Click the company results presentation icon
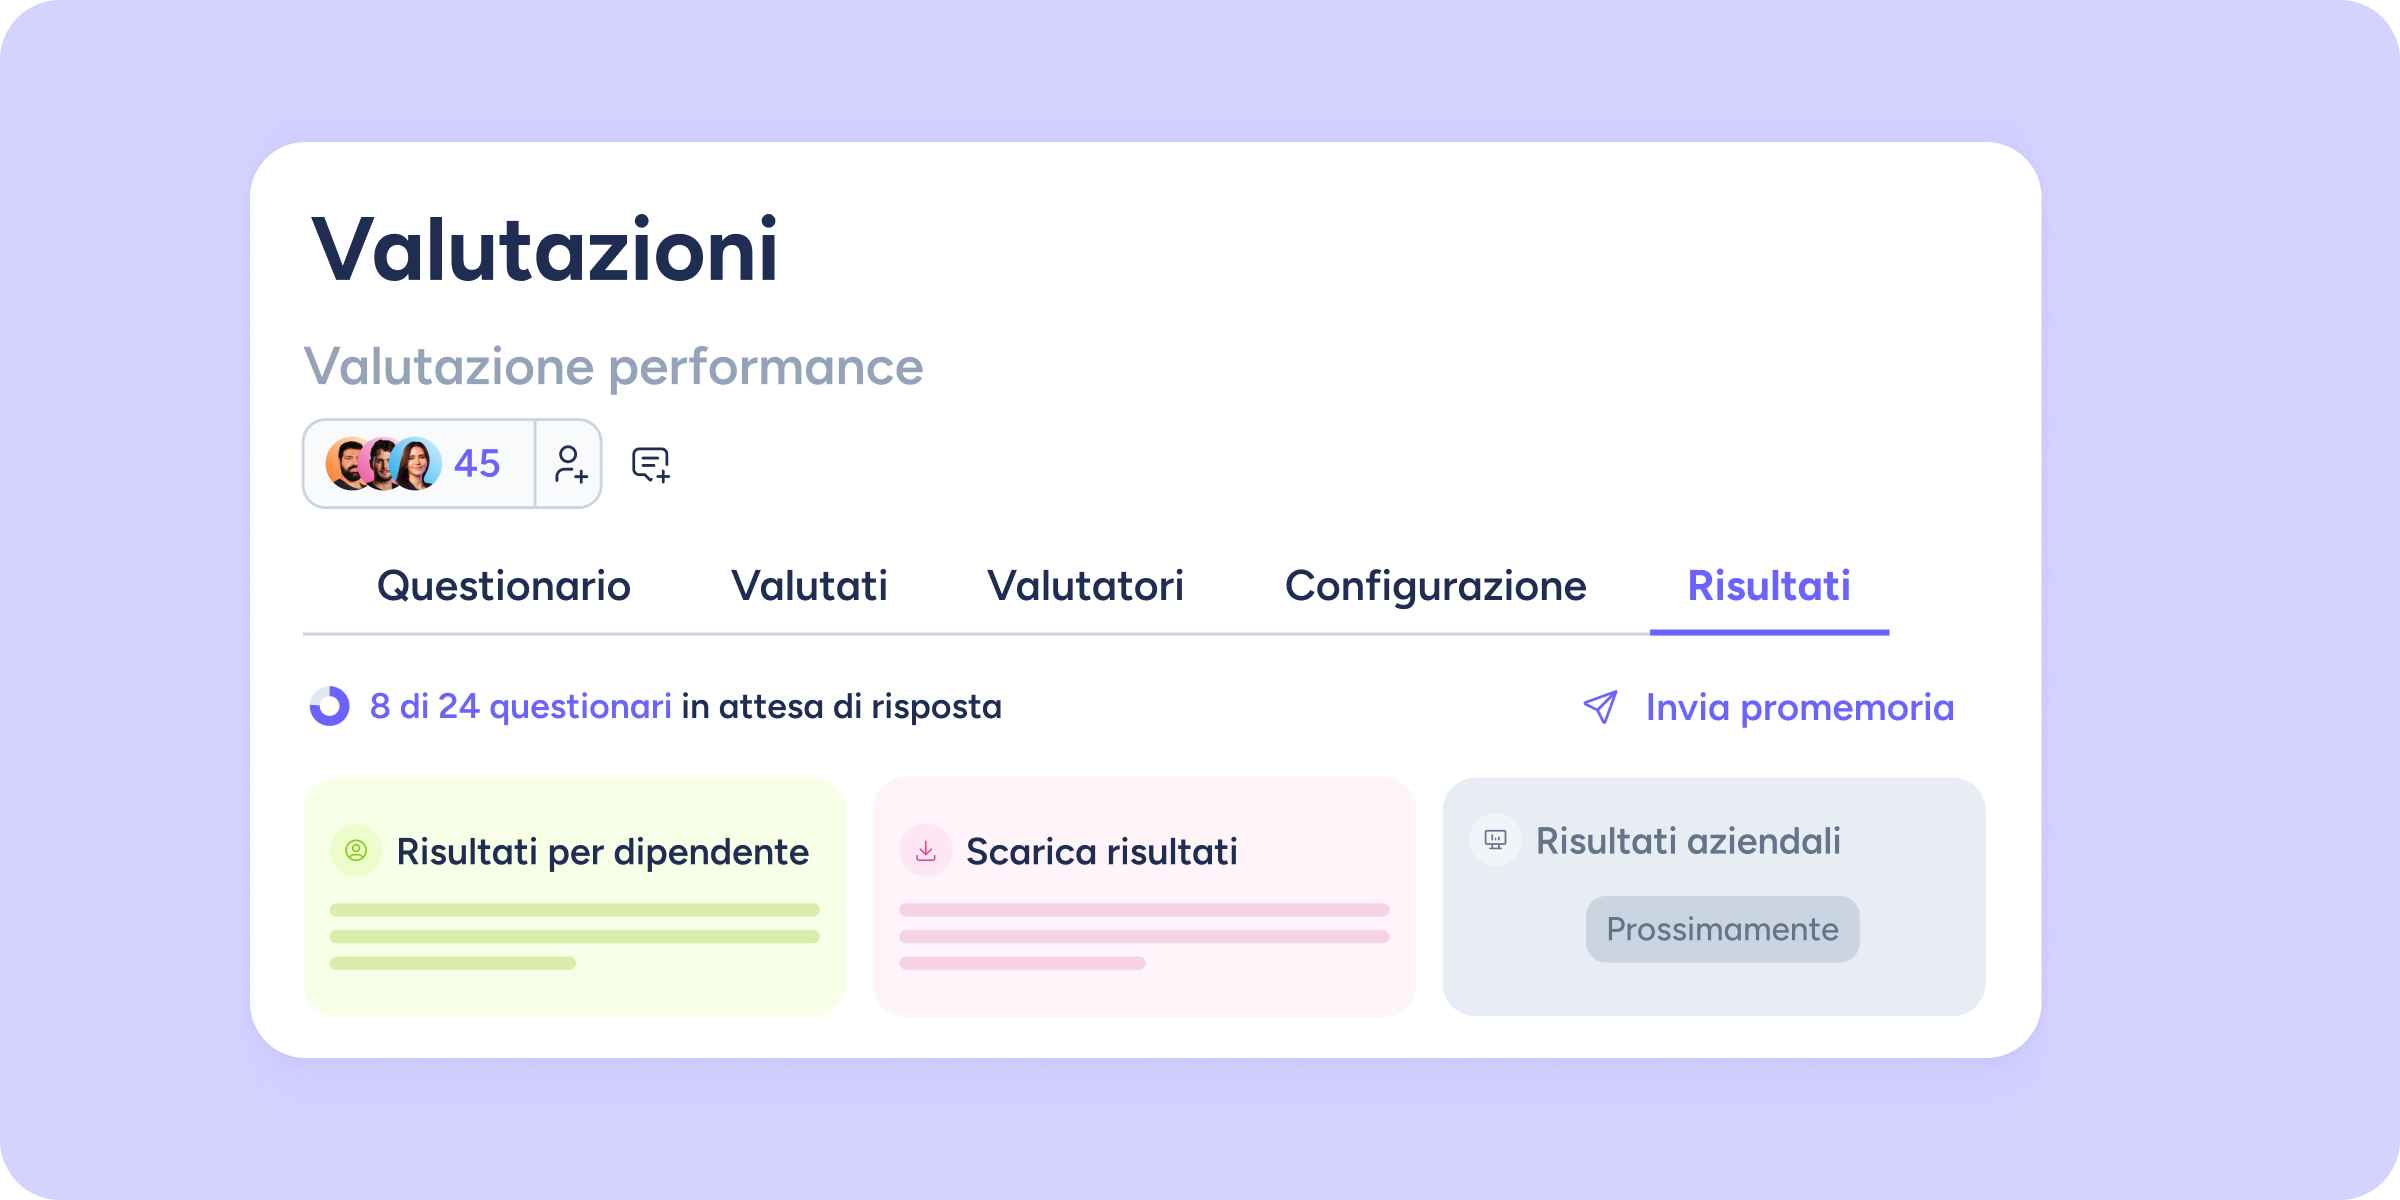The height and width of the screenshot is (1200, 2400). tap(1495, 840)
